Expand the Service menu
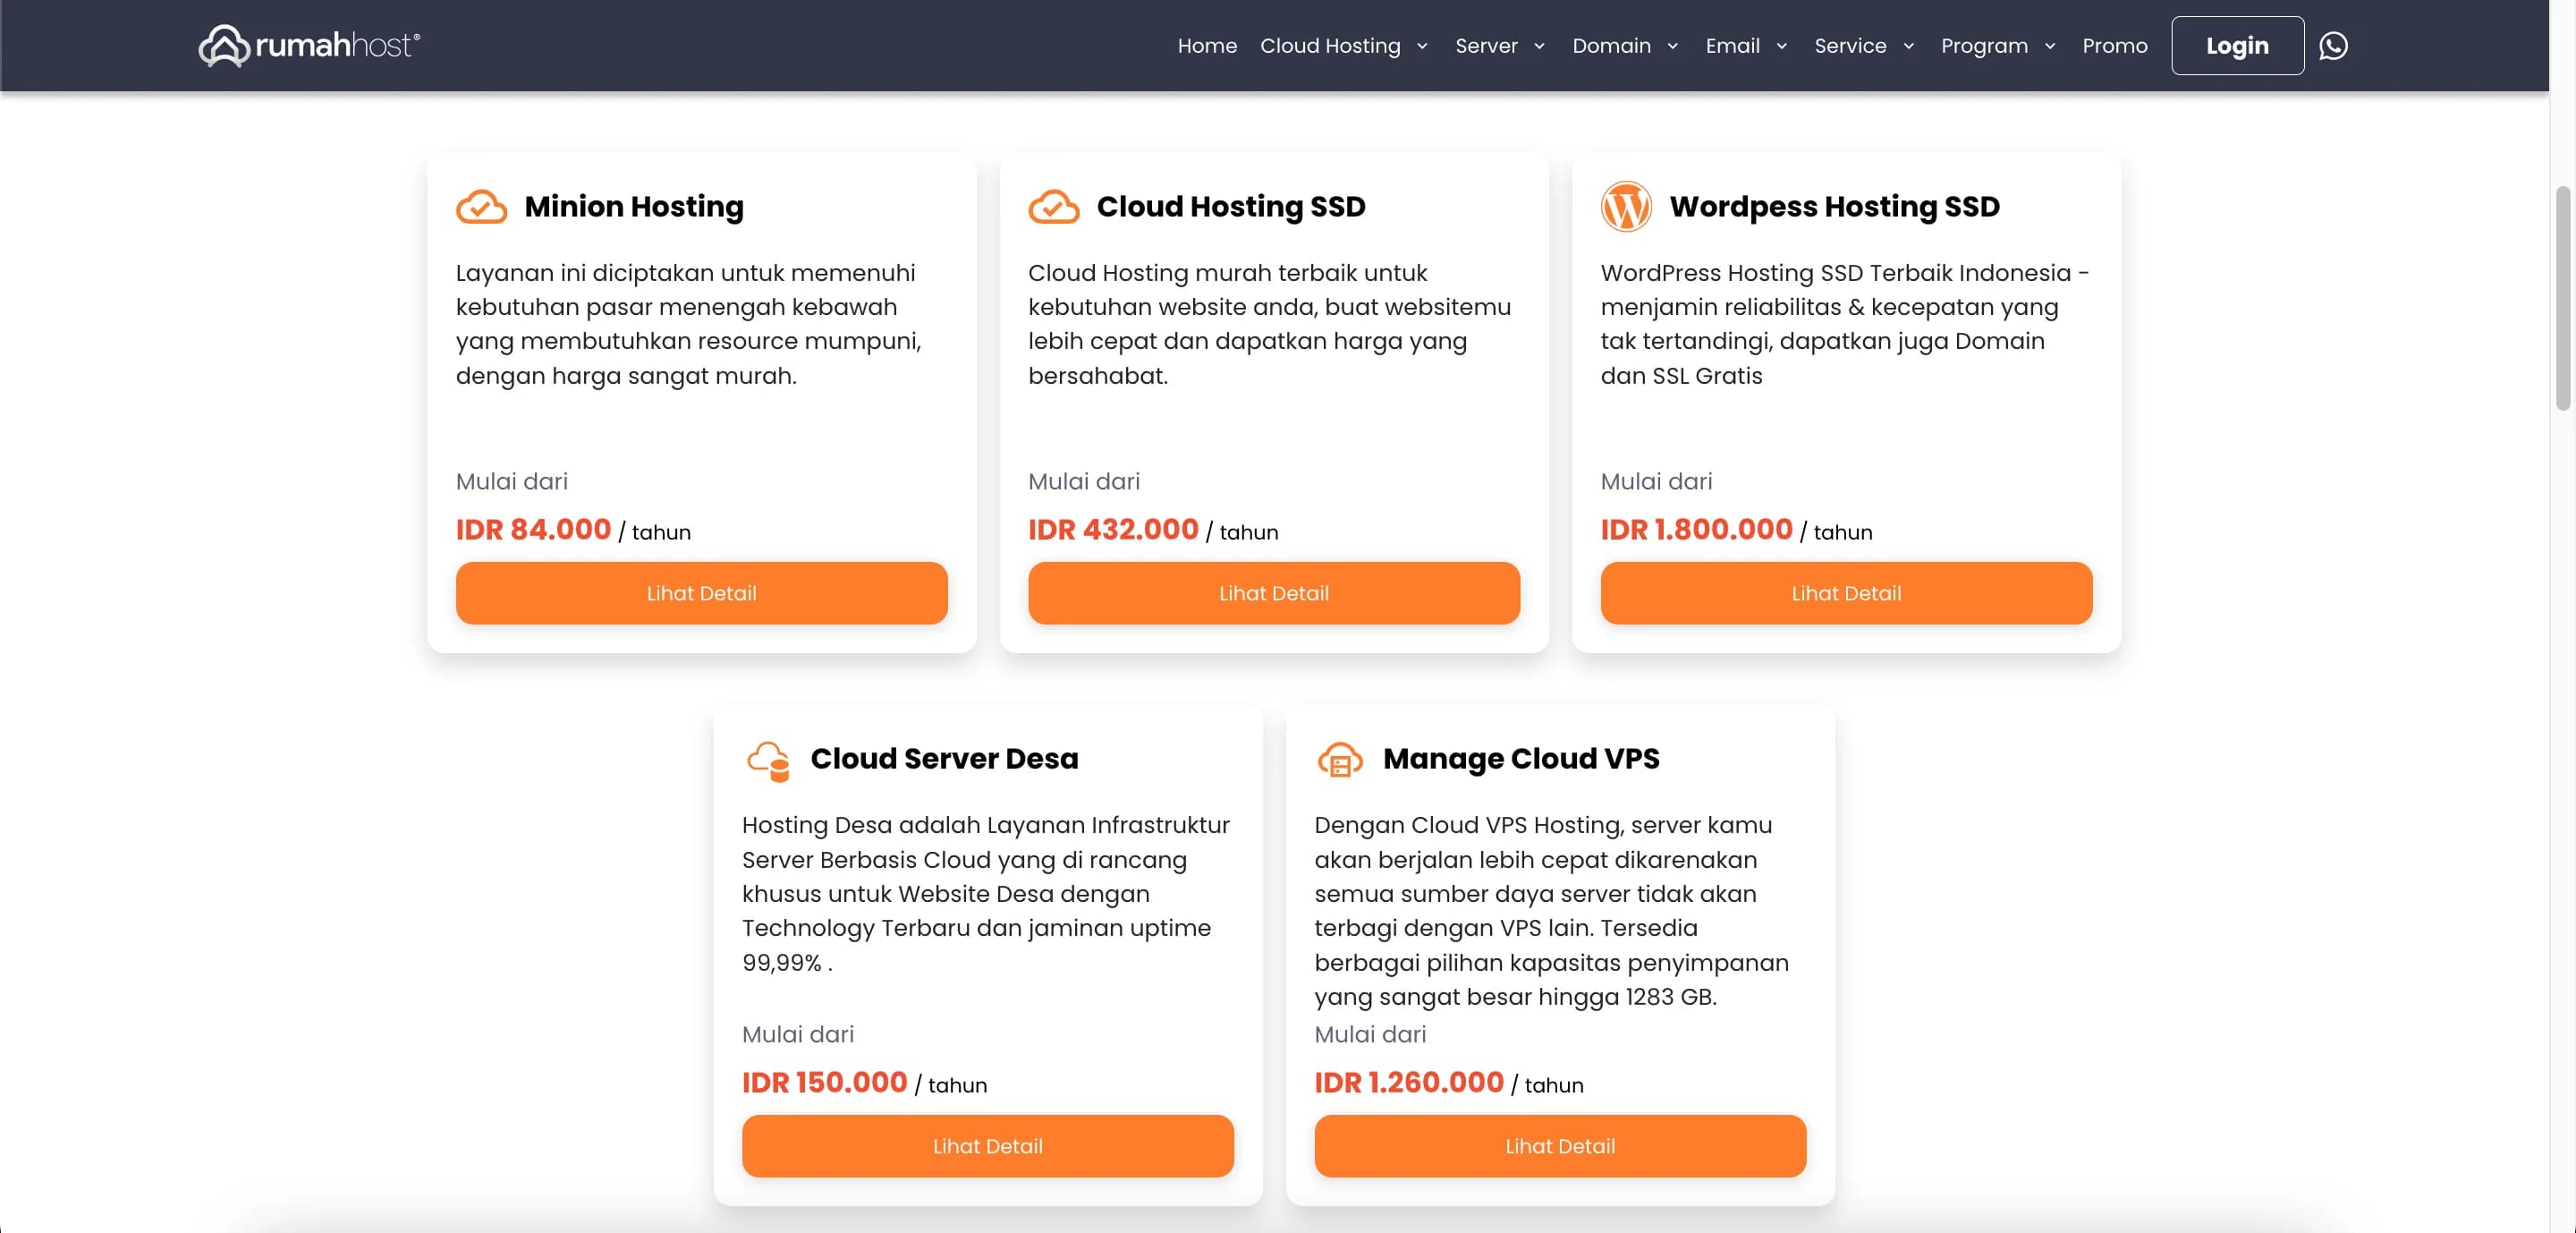This screenshot has width=2576, height=1233. [x=1862, y=45]
